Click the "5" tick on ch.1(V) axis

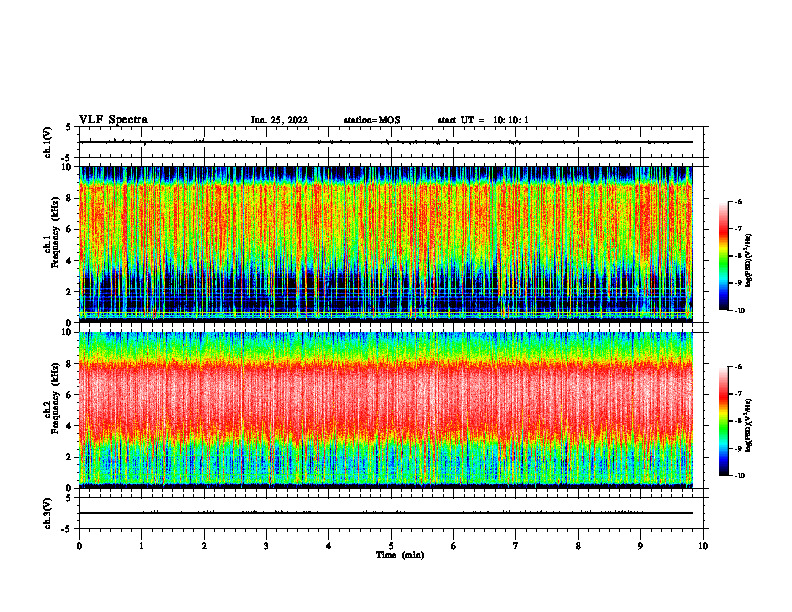pos(68,127)
